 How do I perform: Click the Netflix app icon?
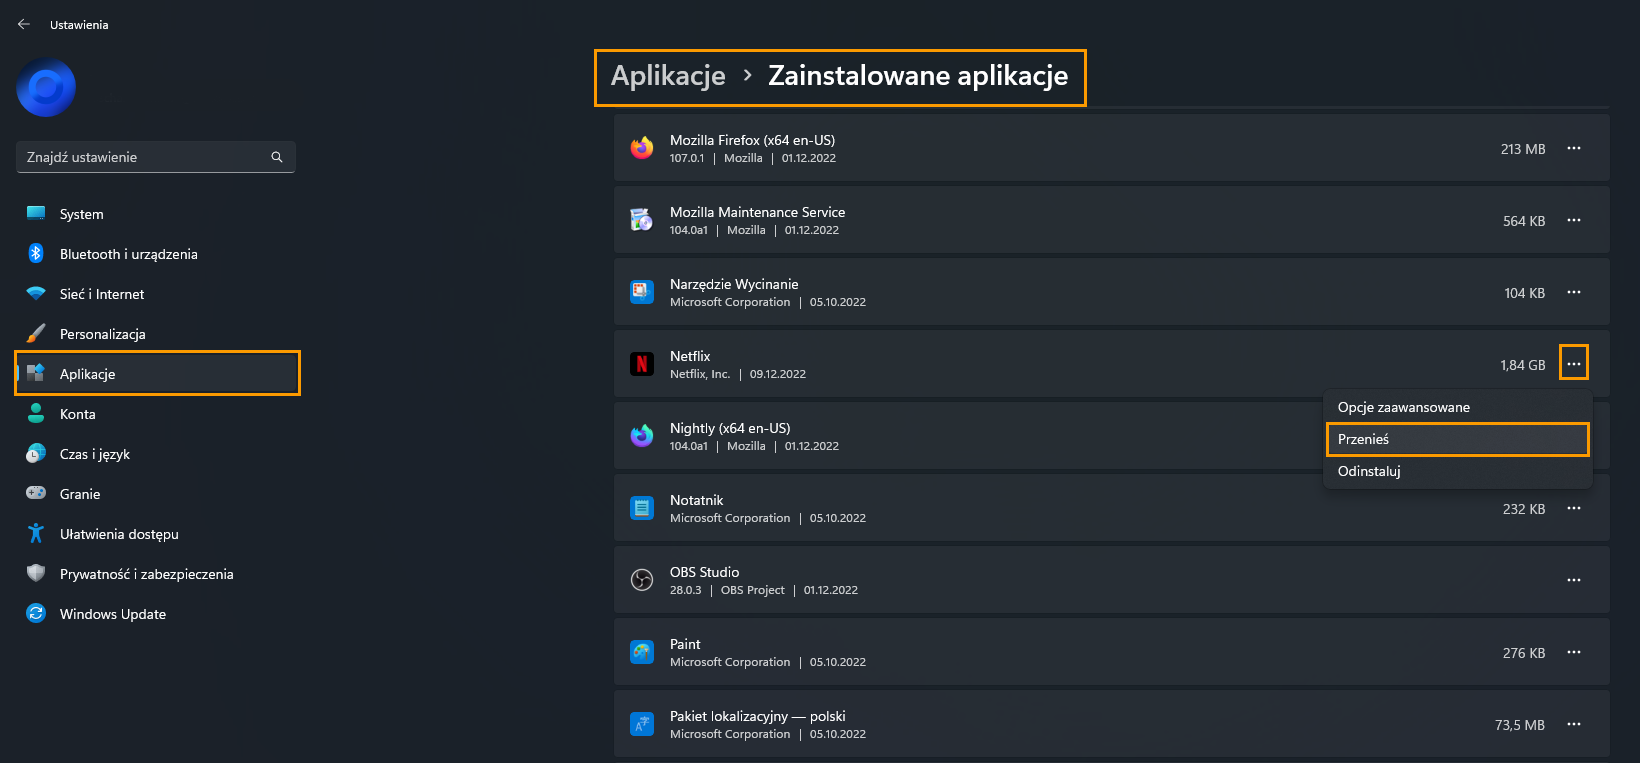pos(642,364)
